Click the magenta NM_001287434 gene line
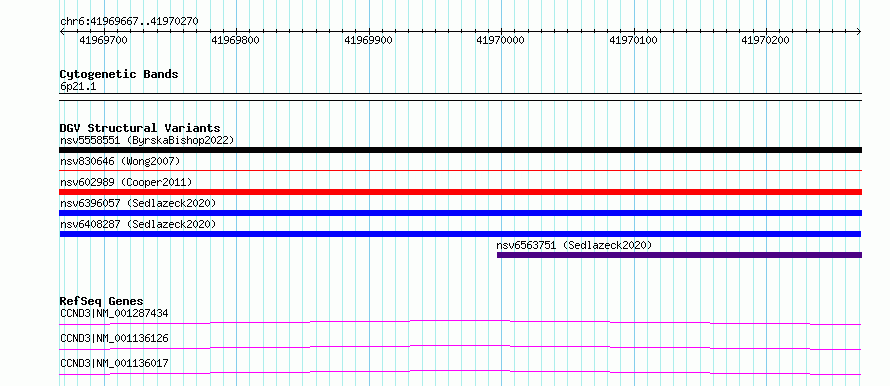The image size is (890, 386). (x=460, y=322)
